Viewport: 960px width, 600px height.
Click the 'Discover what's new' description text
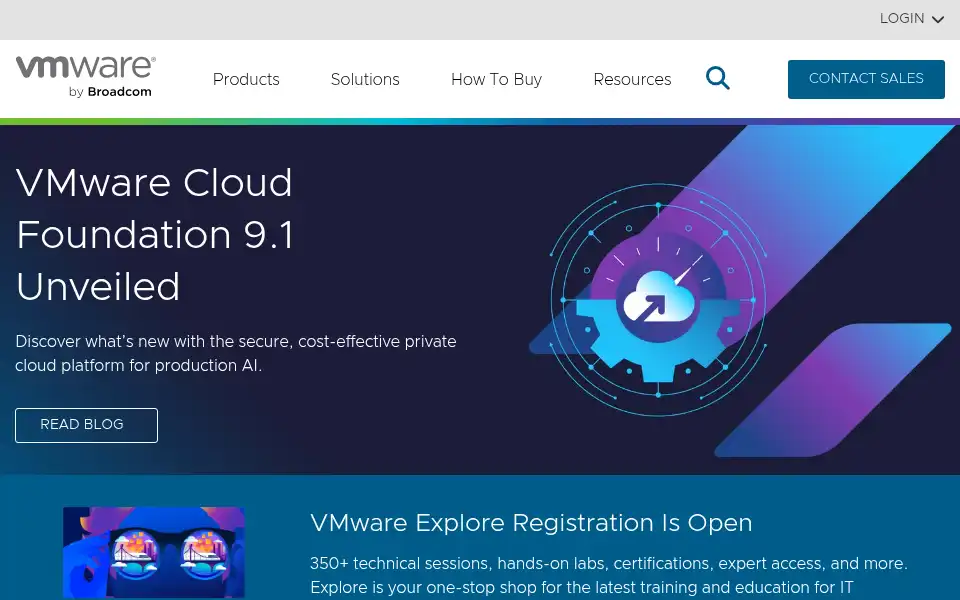pos(236,353)
